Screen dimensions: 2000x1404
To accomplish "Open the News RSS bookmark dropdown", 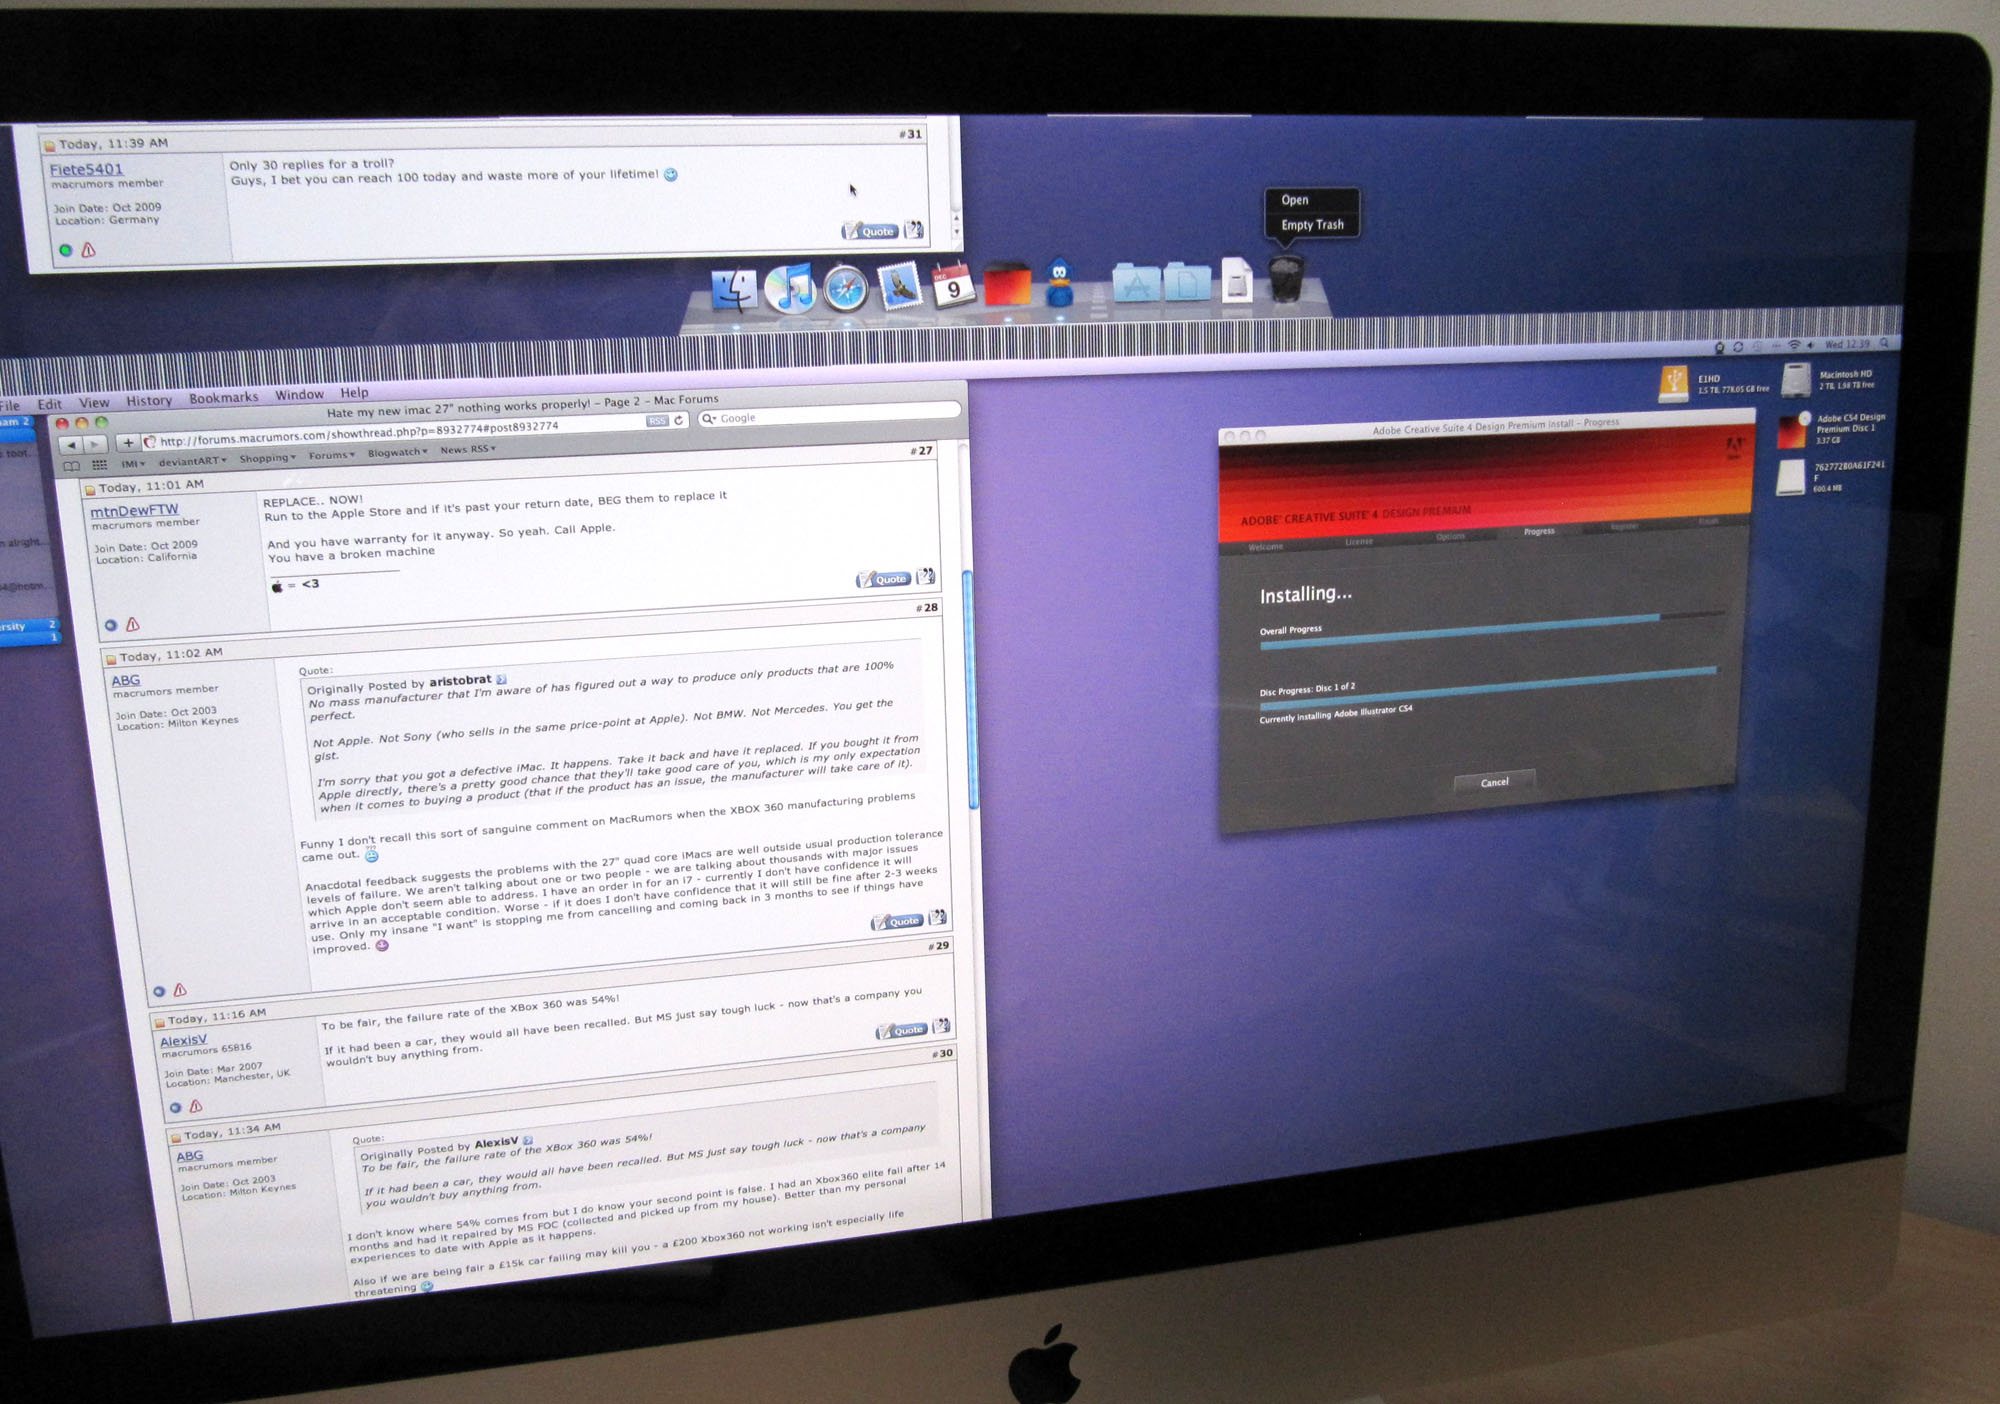I will pos(468,449).
